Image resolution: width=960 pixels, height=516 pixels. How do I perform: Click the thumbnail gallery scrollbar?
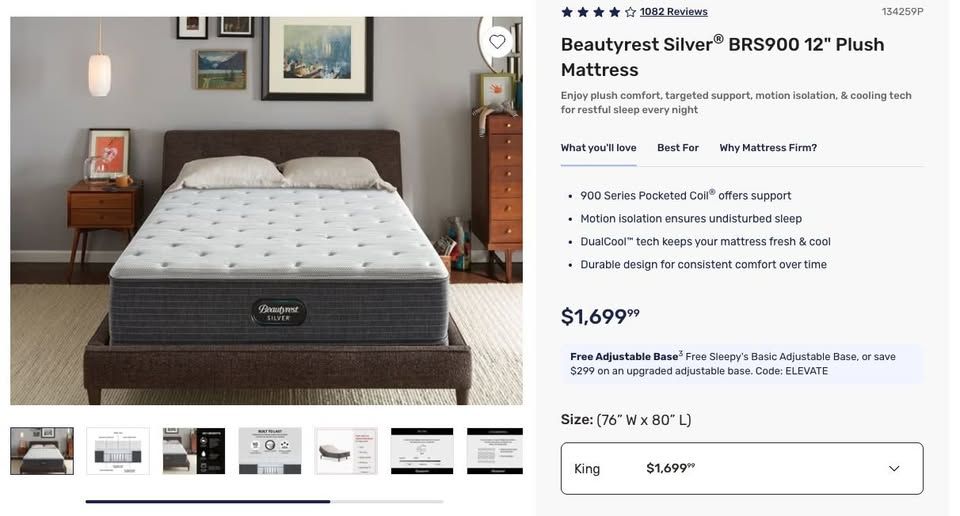pyautogui.click(x=208, y=501)
